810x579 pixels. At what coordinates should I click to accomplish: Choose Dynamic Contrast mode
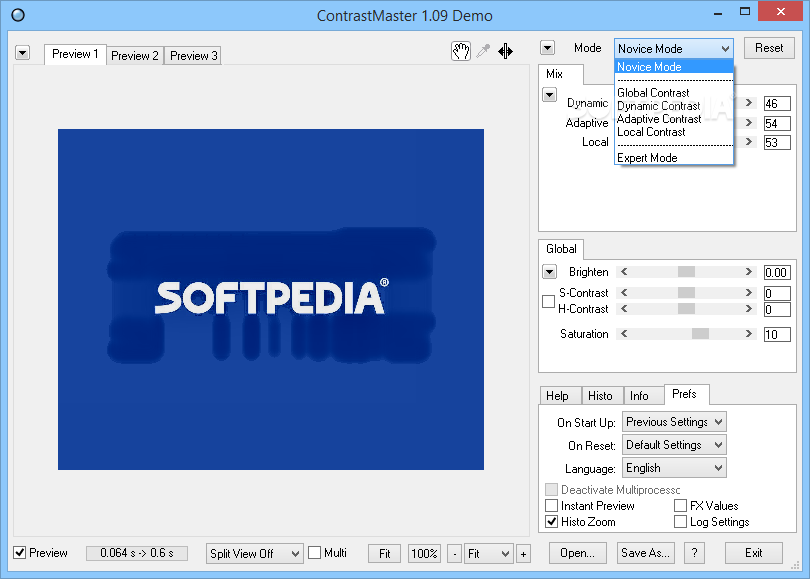coord(674,106)
